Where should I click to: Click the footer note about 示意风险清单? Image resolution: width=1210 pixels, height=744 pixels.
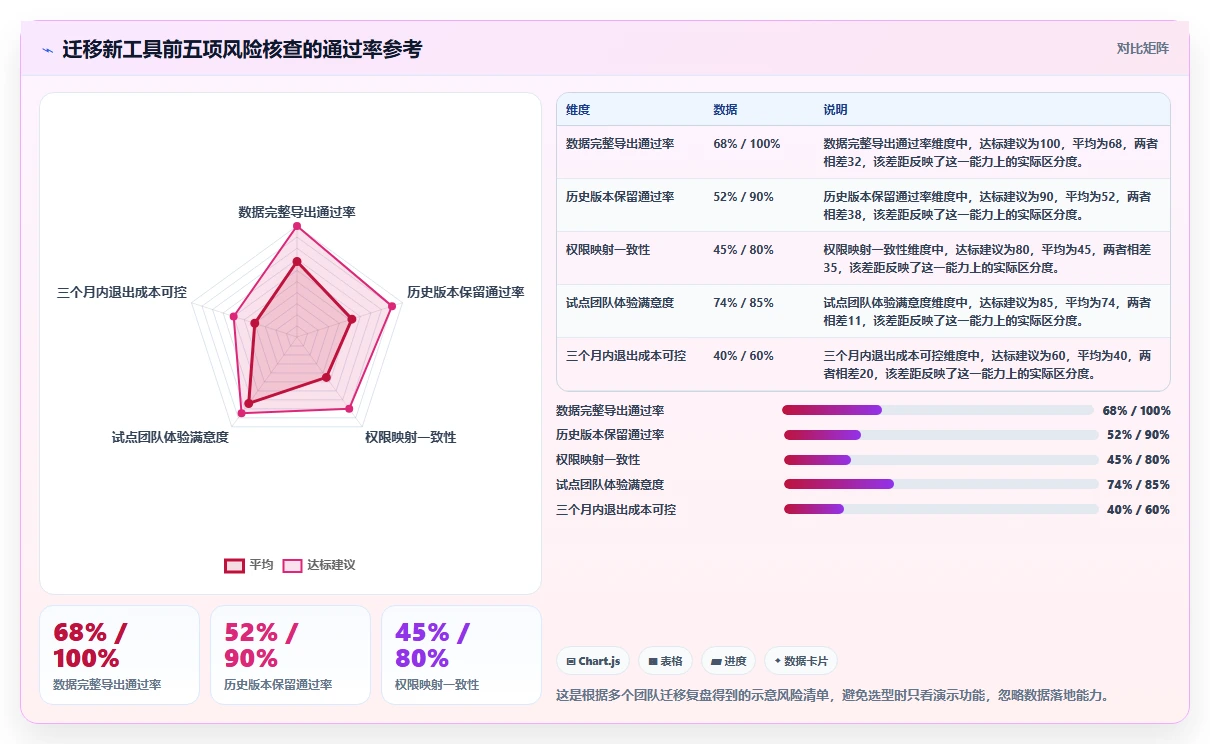pos(832,695)
